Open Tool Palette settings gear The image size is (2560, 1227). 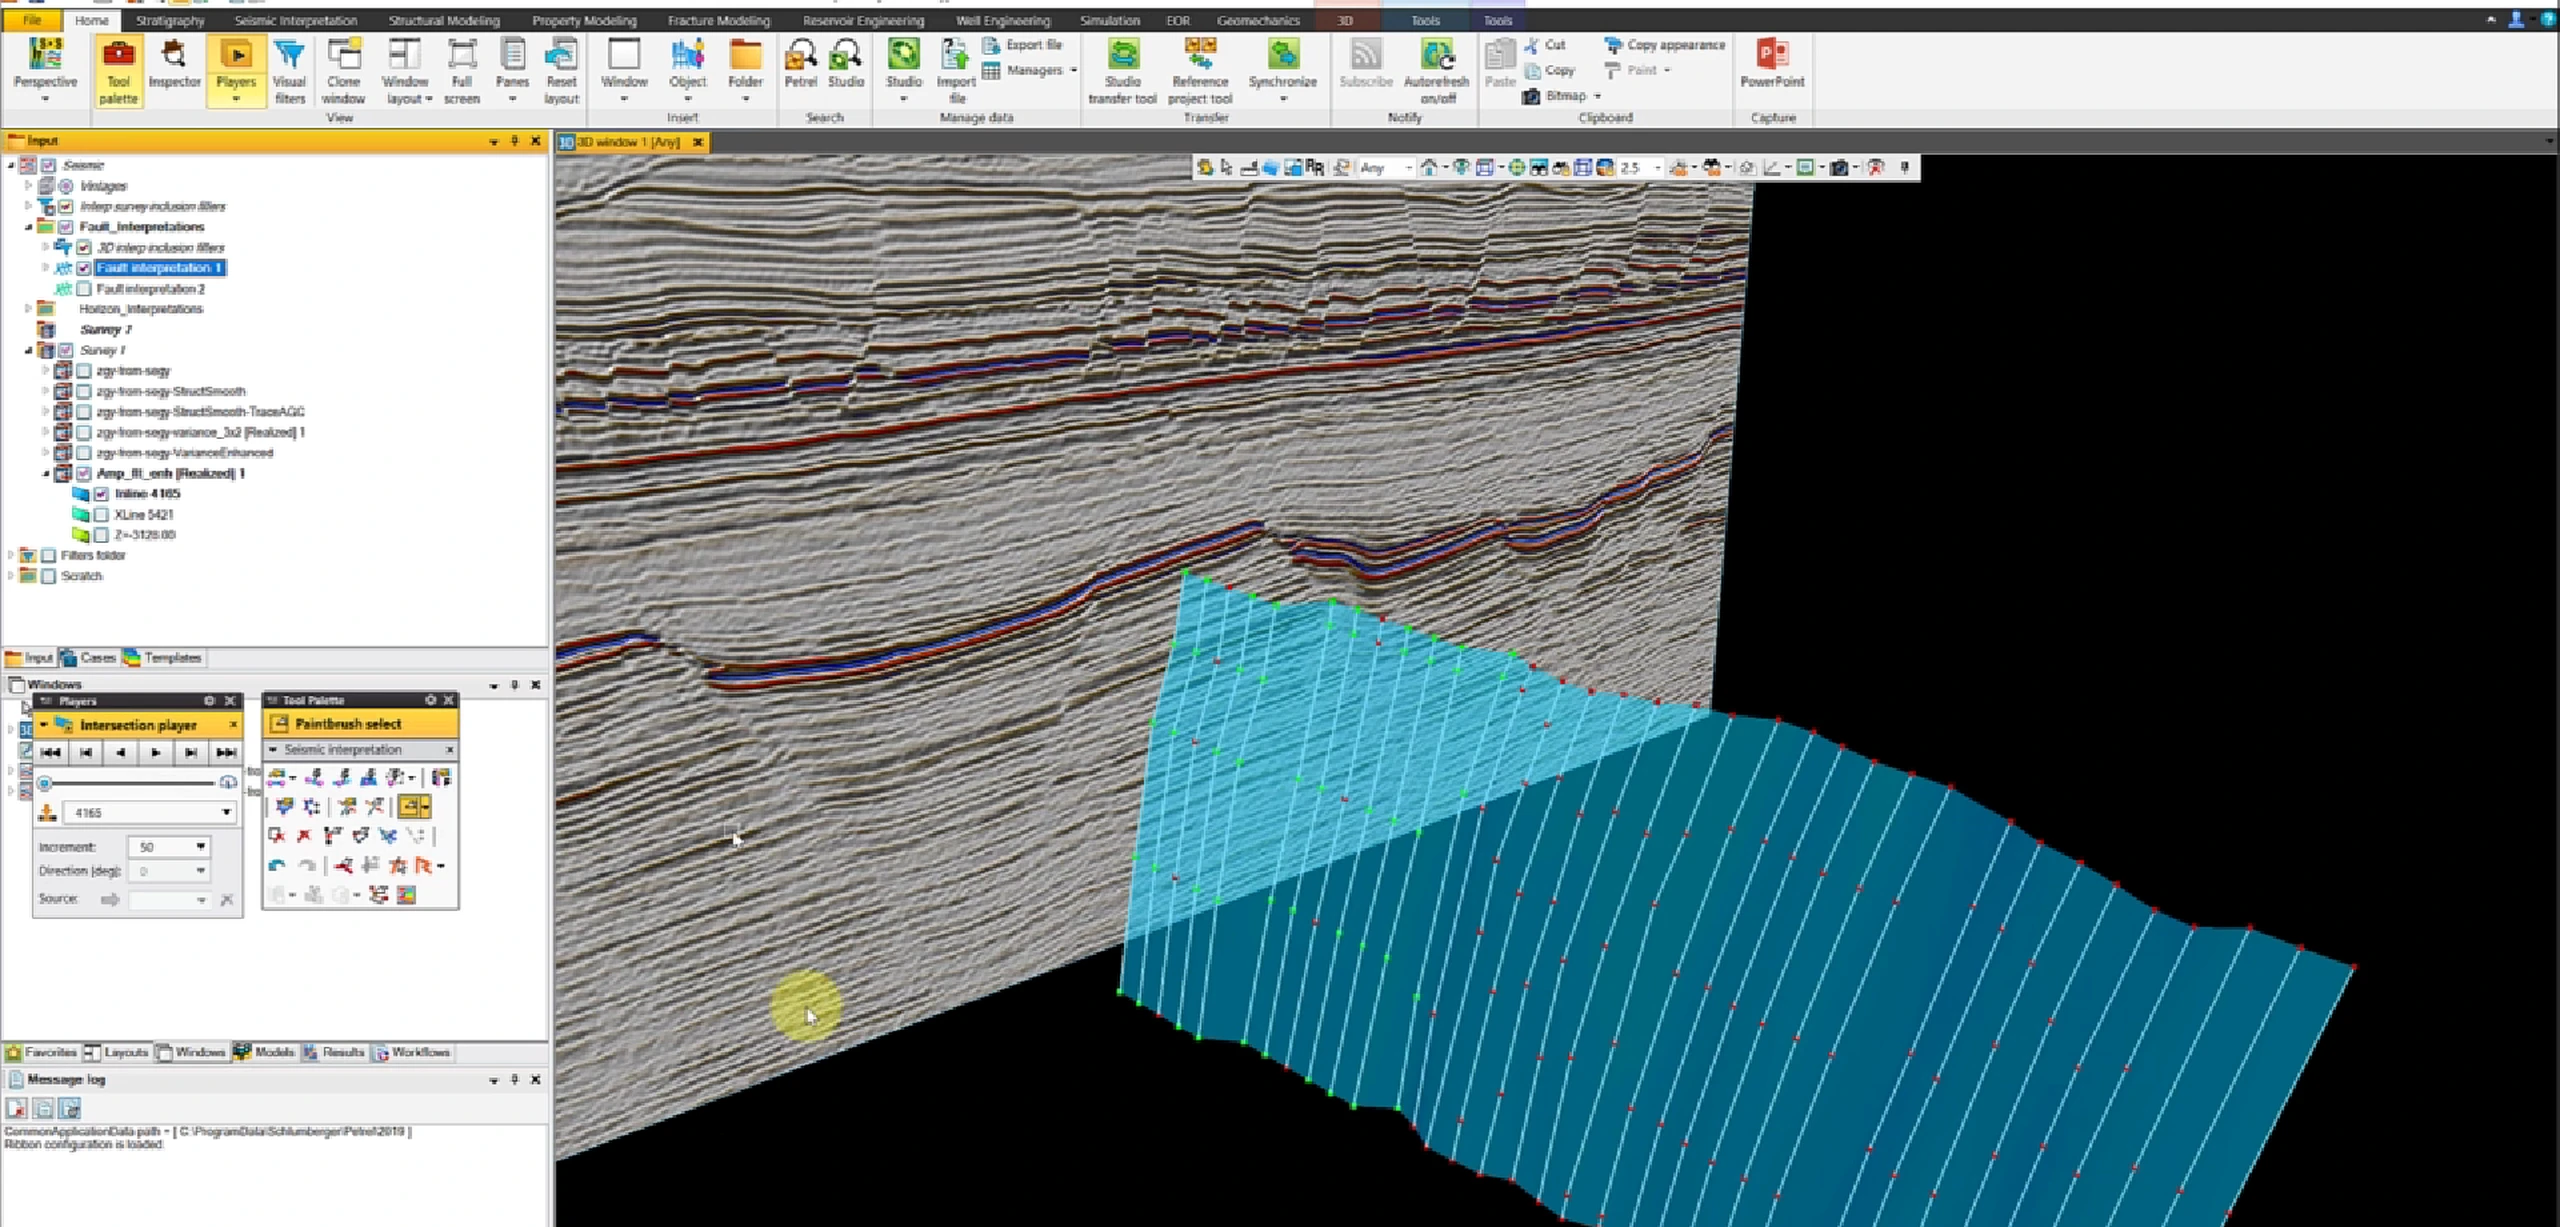pyautogui.click(x=431, y=700)
